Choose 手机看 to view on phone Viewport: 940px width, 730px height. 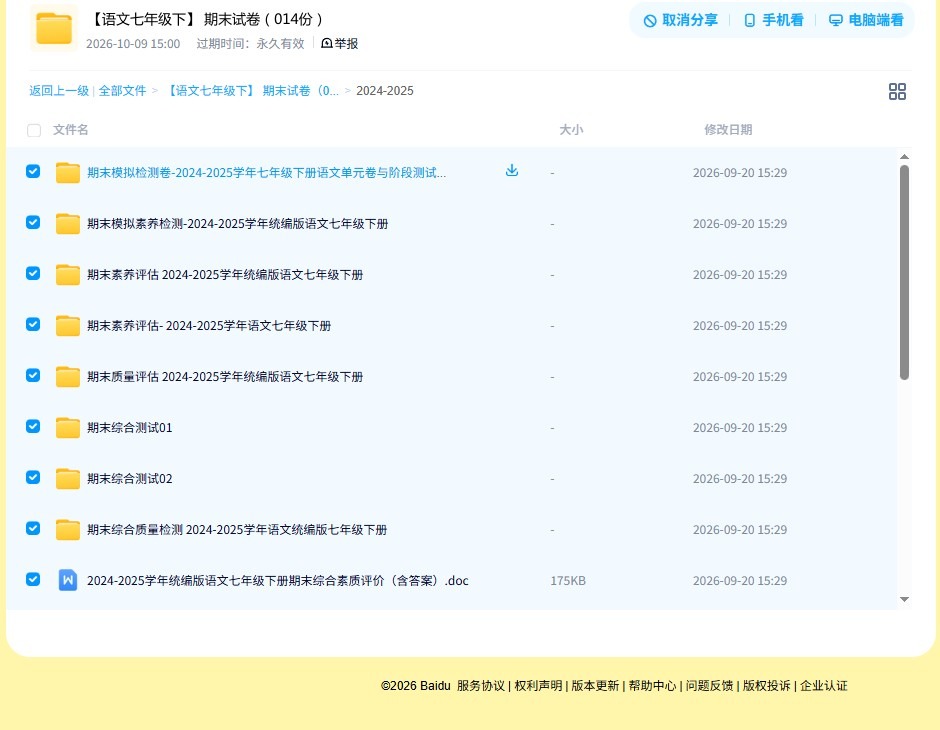click(x=773, y=20)
